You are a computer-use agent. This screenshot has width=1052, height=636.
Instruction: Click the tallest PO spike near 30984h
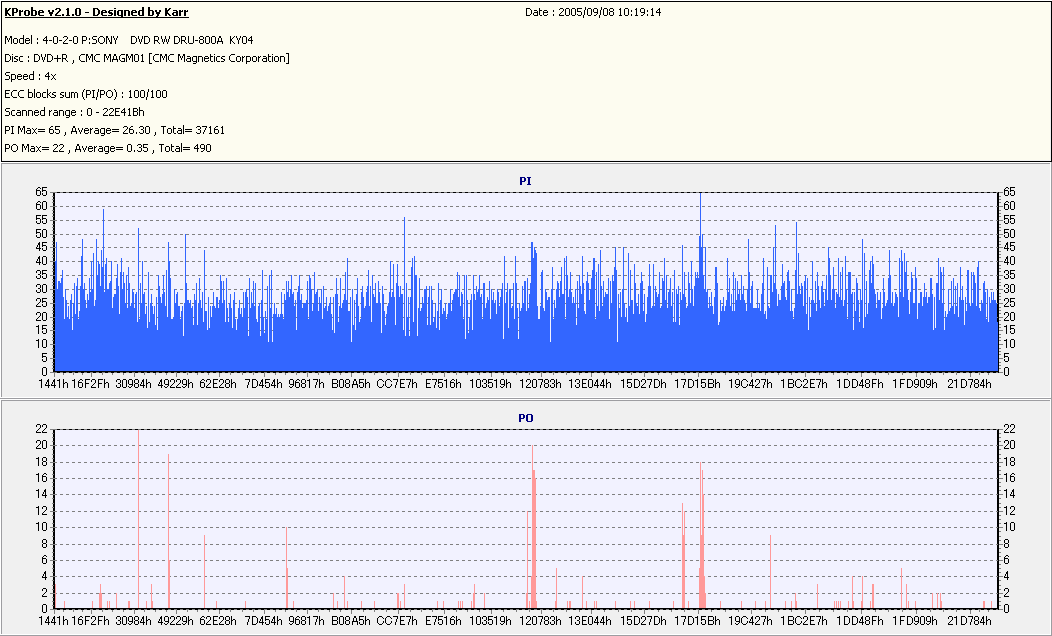pos(138,519)
